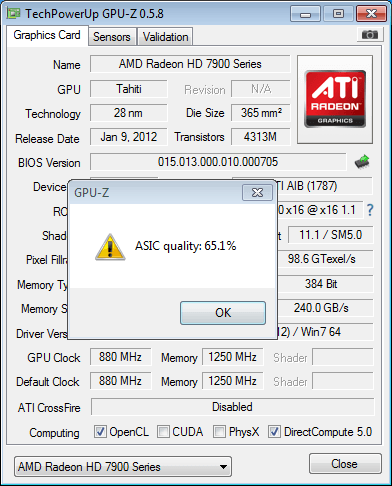Click the Close button at bottom
392x486 pixels.
click(345, 464)
